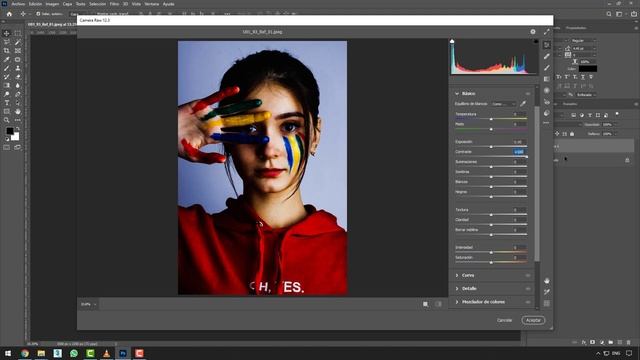Open the Imagen menu
This screenshot has height=360, width=640.
52,4
